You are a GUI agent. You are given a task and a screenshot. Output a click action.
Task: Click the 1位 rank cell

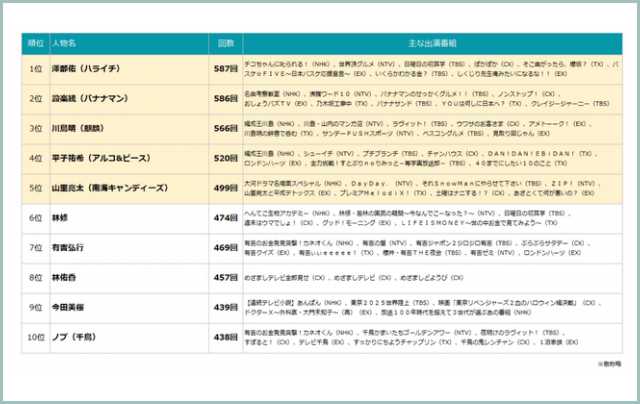35,69
